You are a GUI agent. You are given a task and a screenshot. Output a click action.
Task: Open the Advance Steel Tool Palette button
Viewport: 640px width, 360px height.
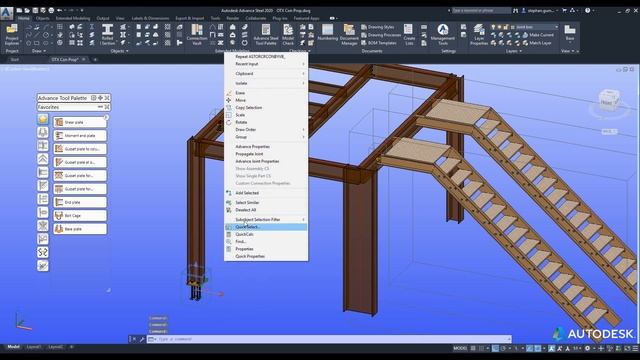click(x=266, y=34)
